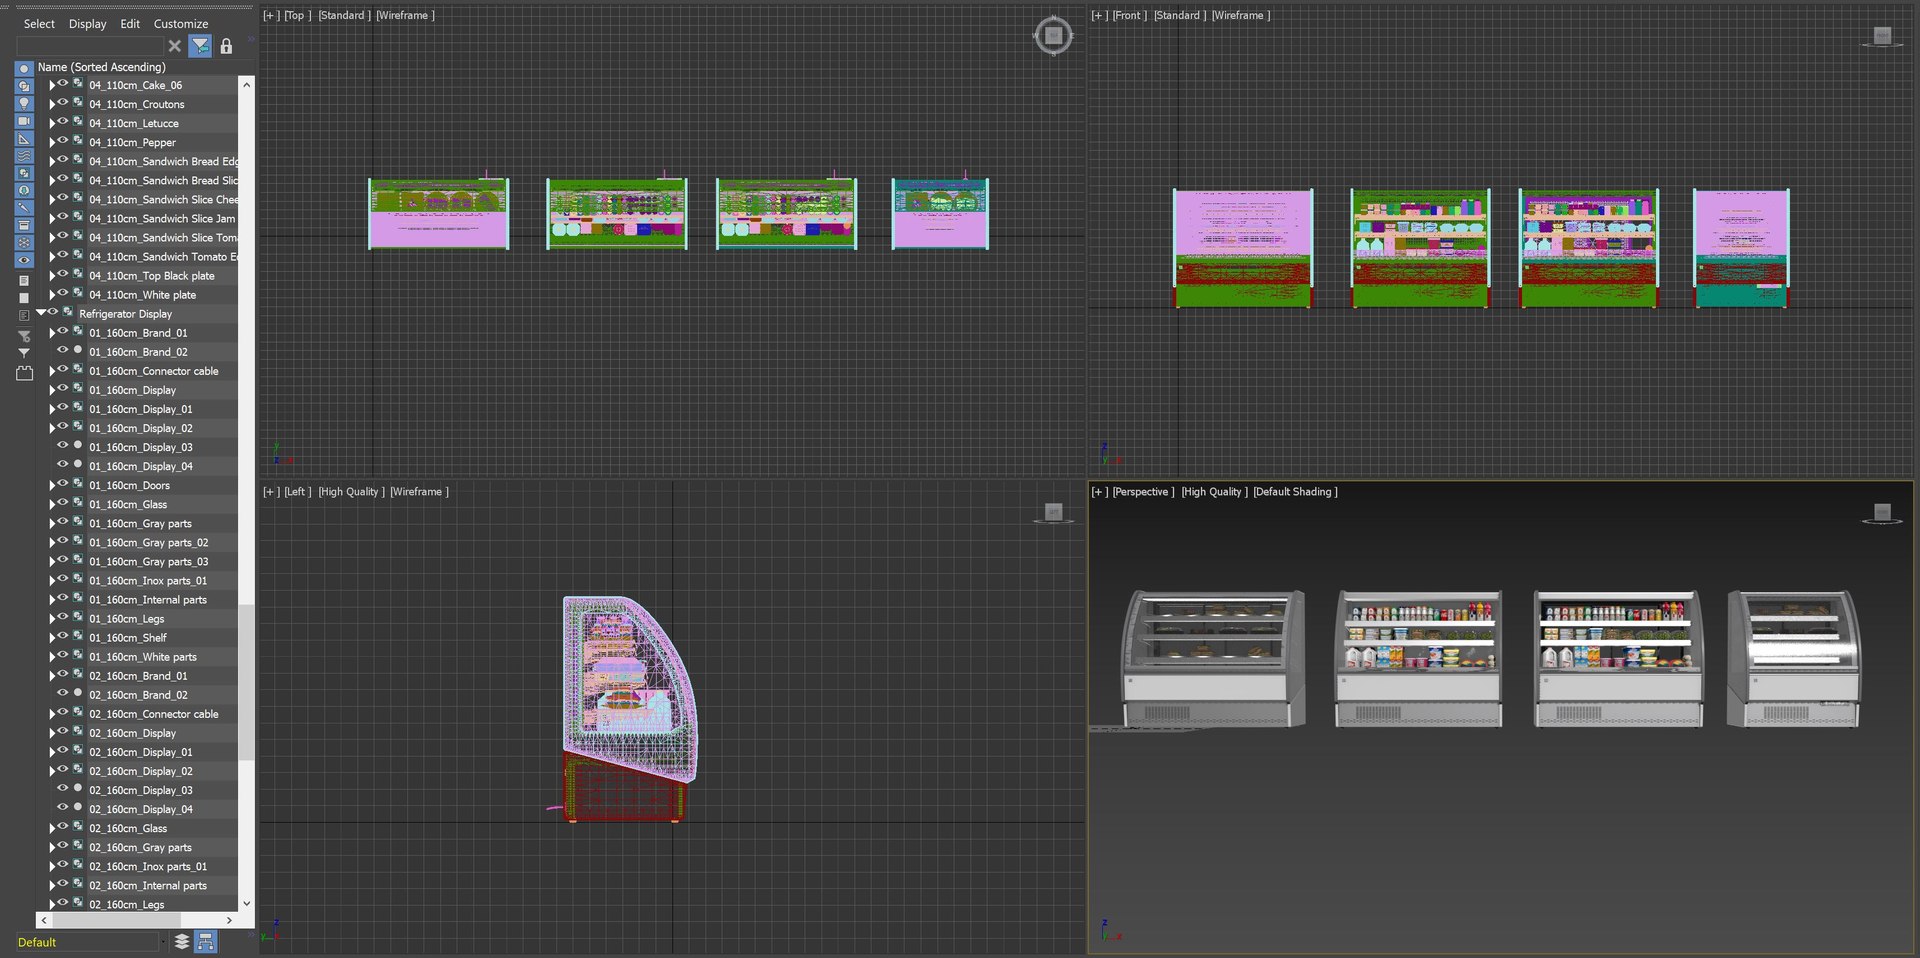Toggle the geometry display filter icon
The image size is (1920, 958).
[x=24, y=69]
